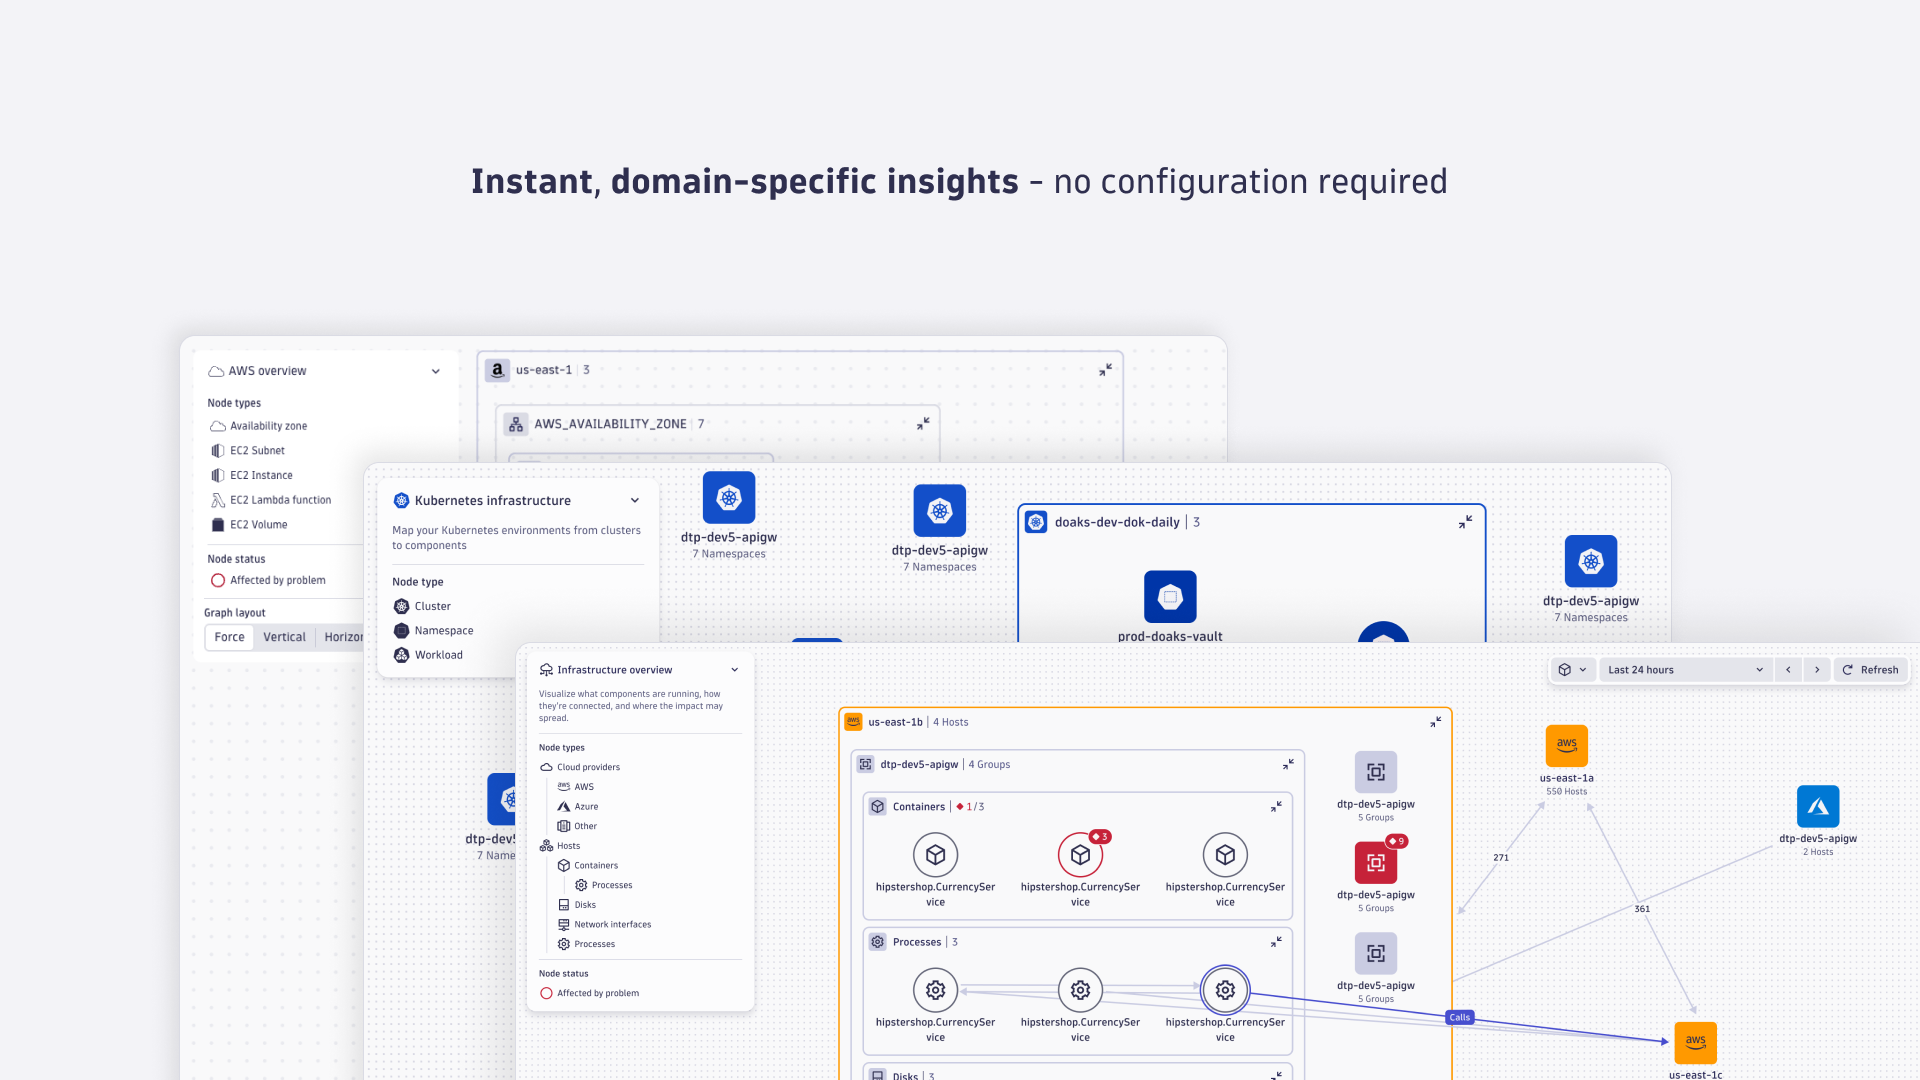
Task: Collapse the us-east-1b host group
Action: pyautogui.click(x=1436, y=721)
